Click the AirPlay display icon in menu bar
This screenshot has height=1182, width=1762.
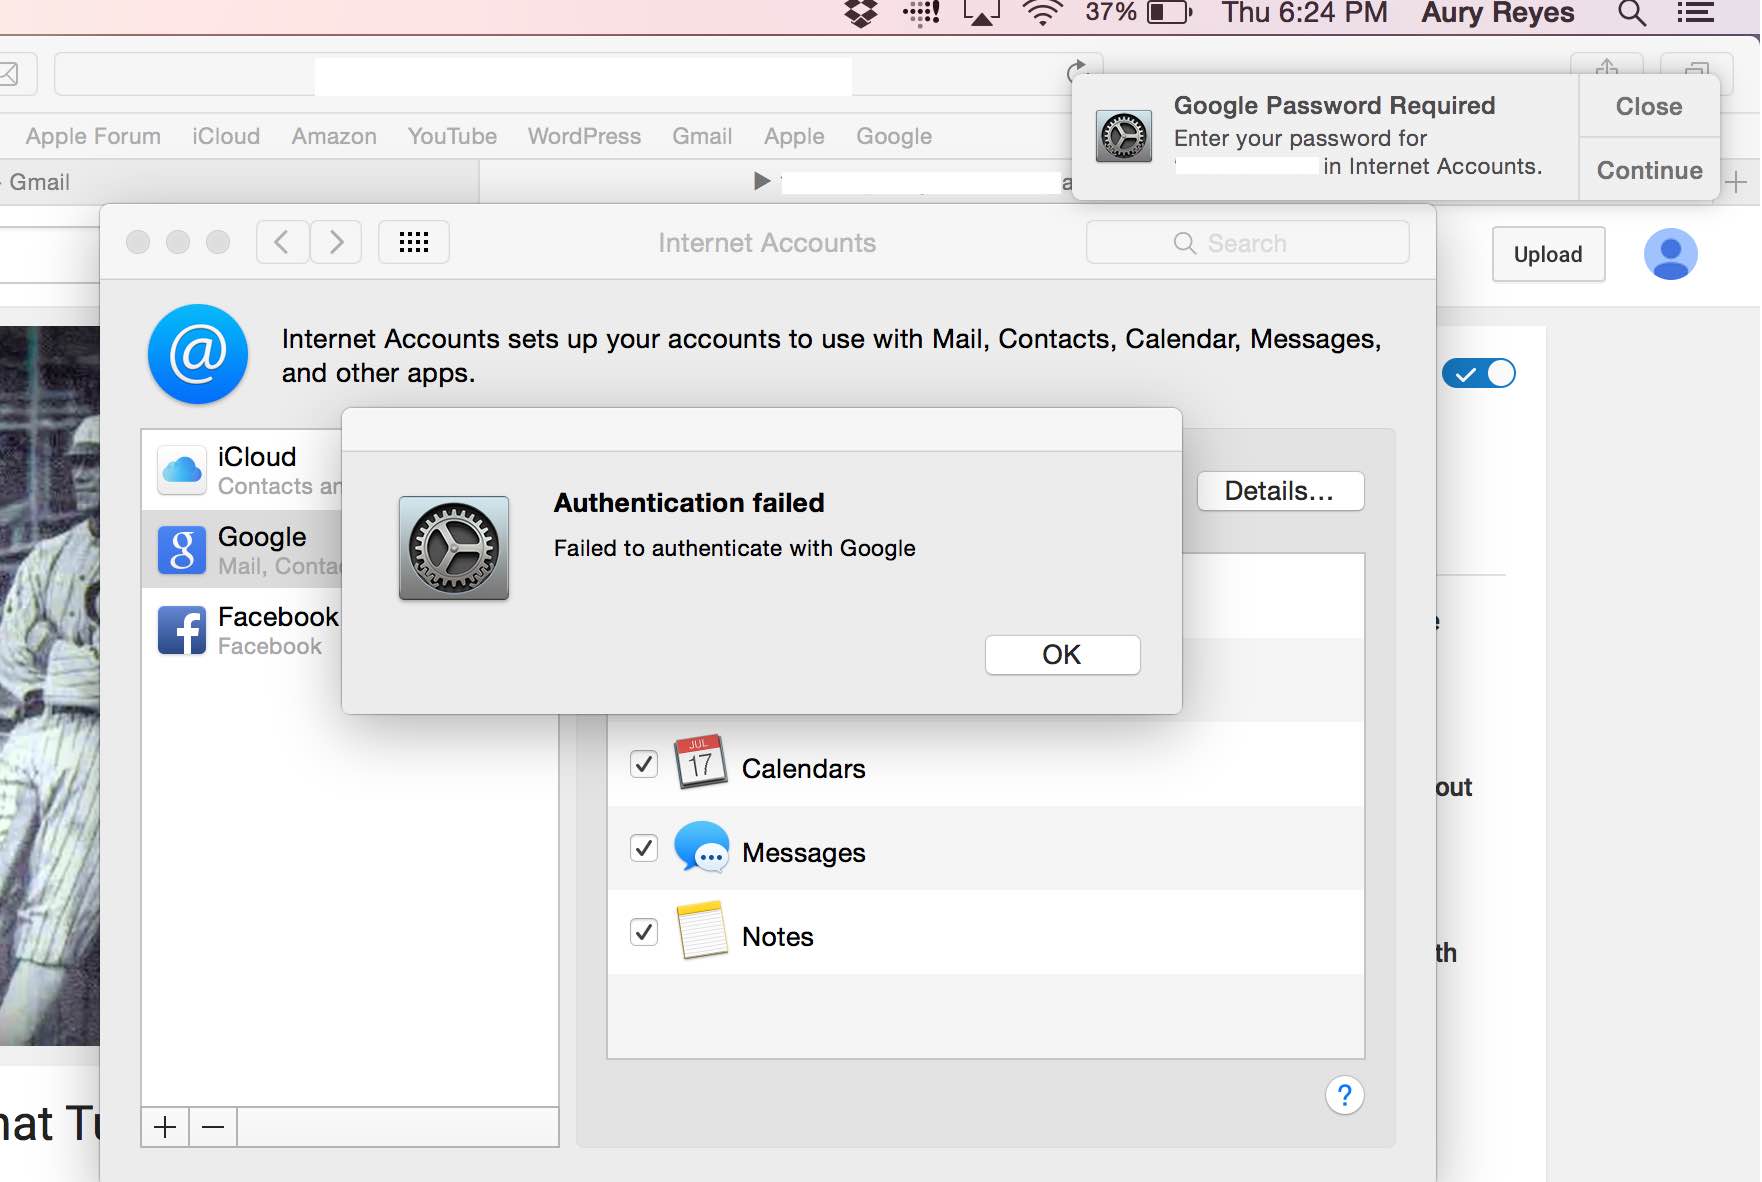981,13
